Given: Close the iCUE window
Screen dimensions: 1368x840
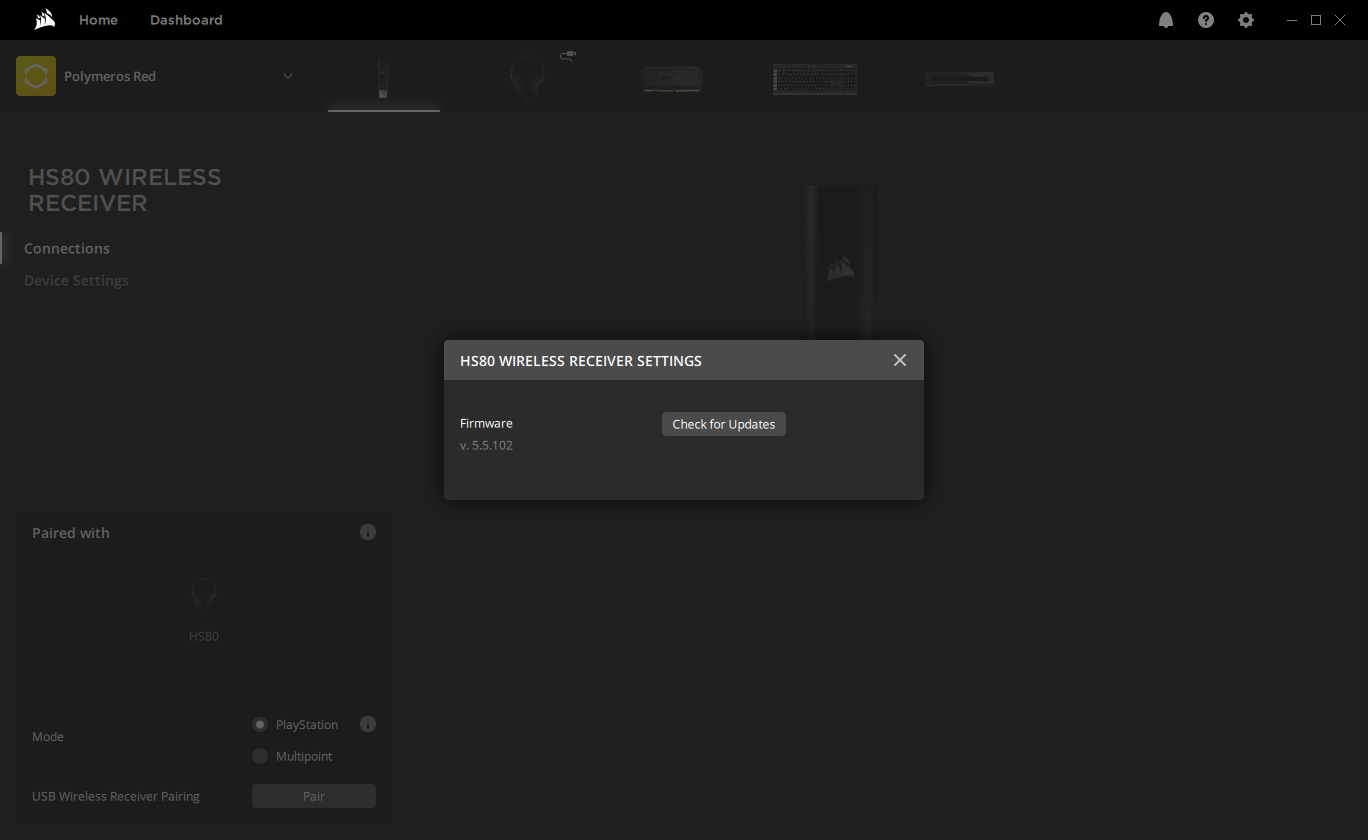Looking at the screenshot, I should [x=1342, y=20].
